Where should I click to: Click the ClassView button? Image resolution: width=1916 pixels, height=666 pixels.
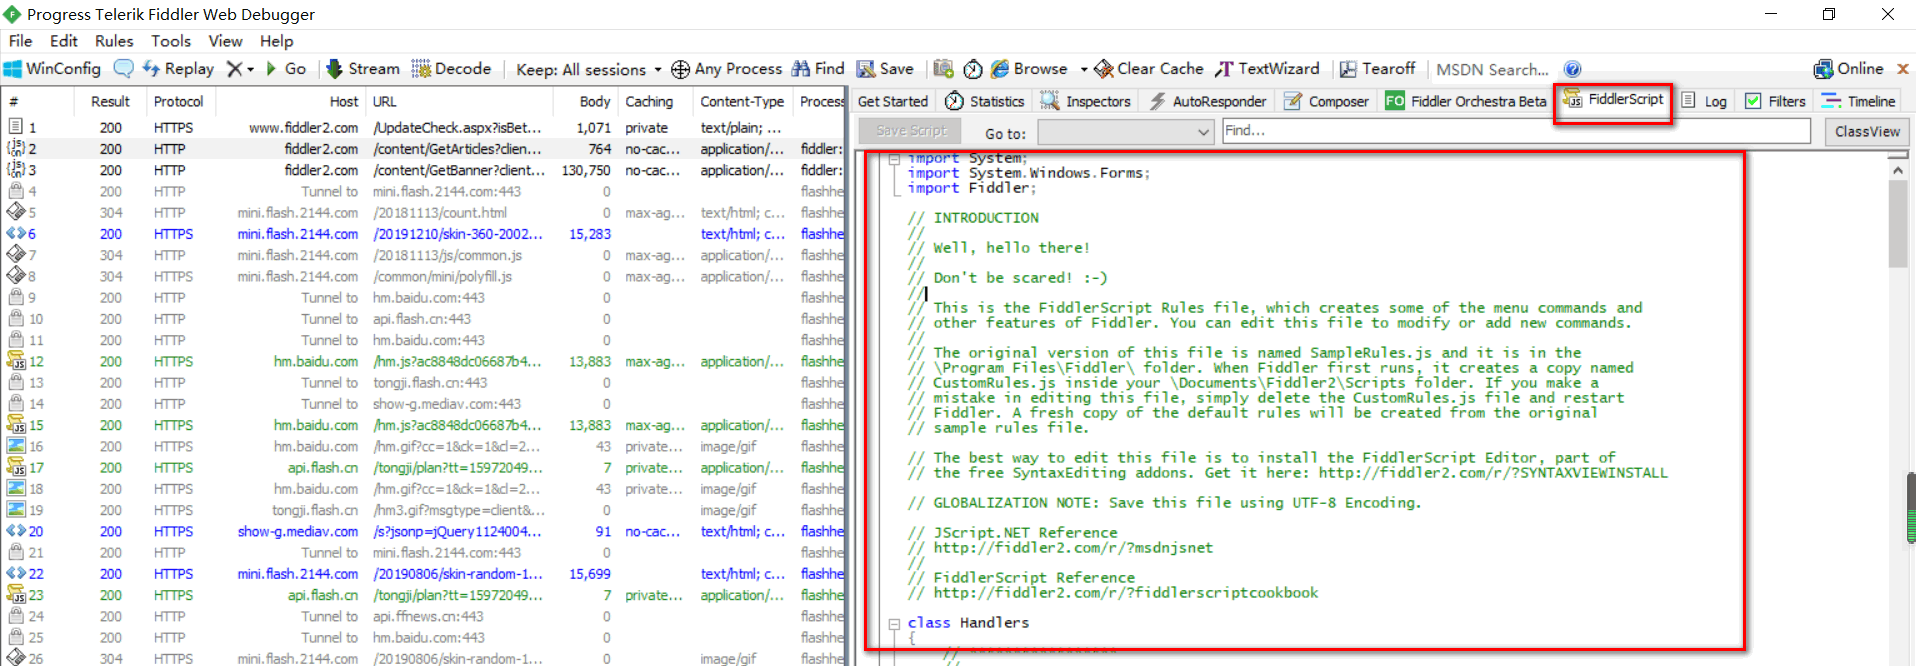click(x=1867, y=131)
